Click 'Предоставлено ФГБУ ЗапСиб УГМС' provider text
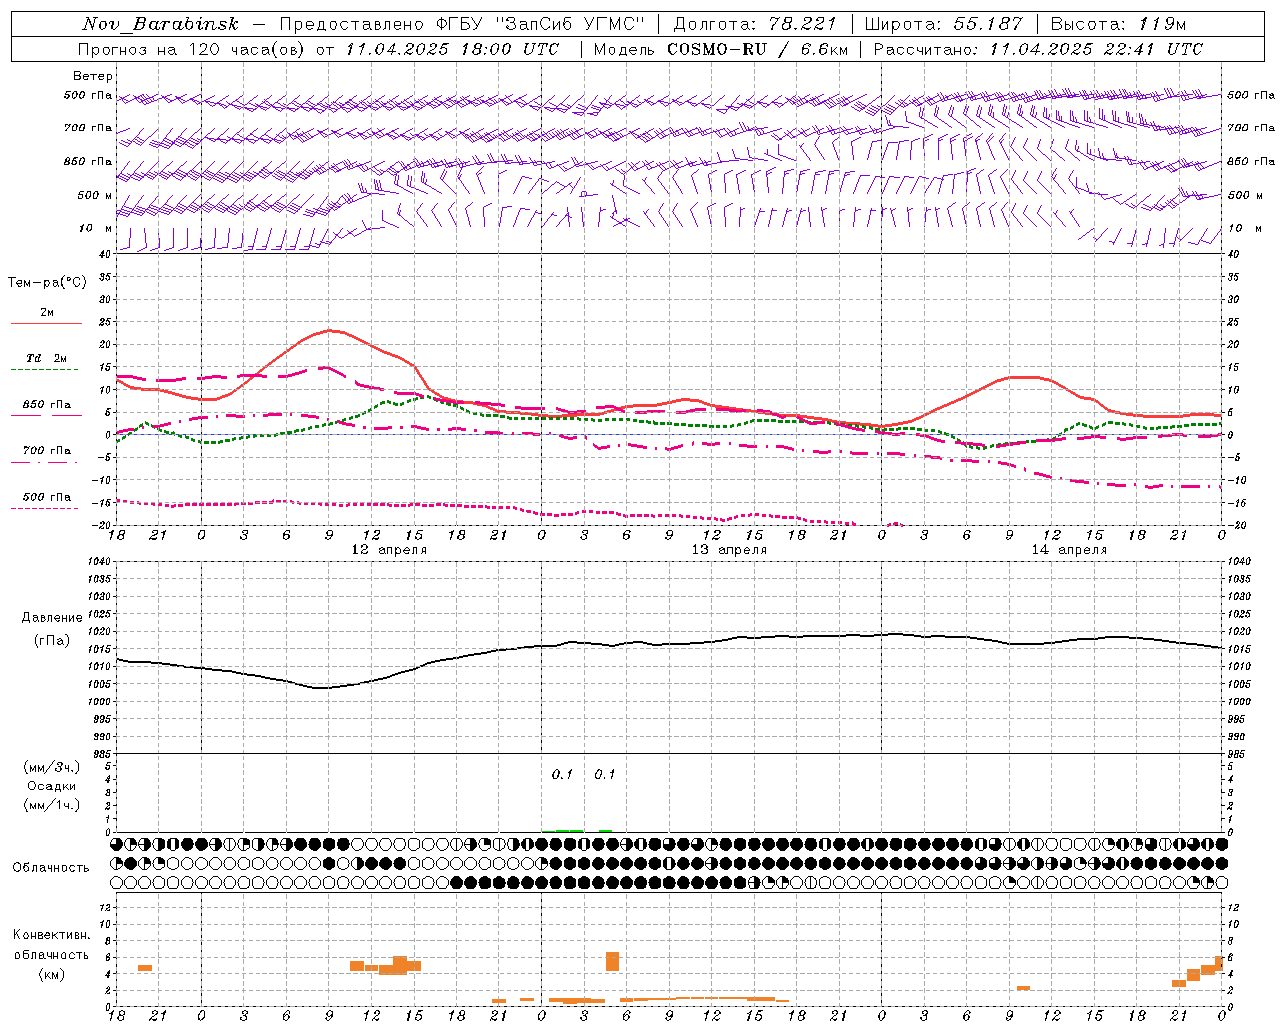This screenshot has height=1024, width=1280. pos(463,24)
